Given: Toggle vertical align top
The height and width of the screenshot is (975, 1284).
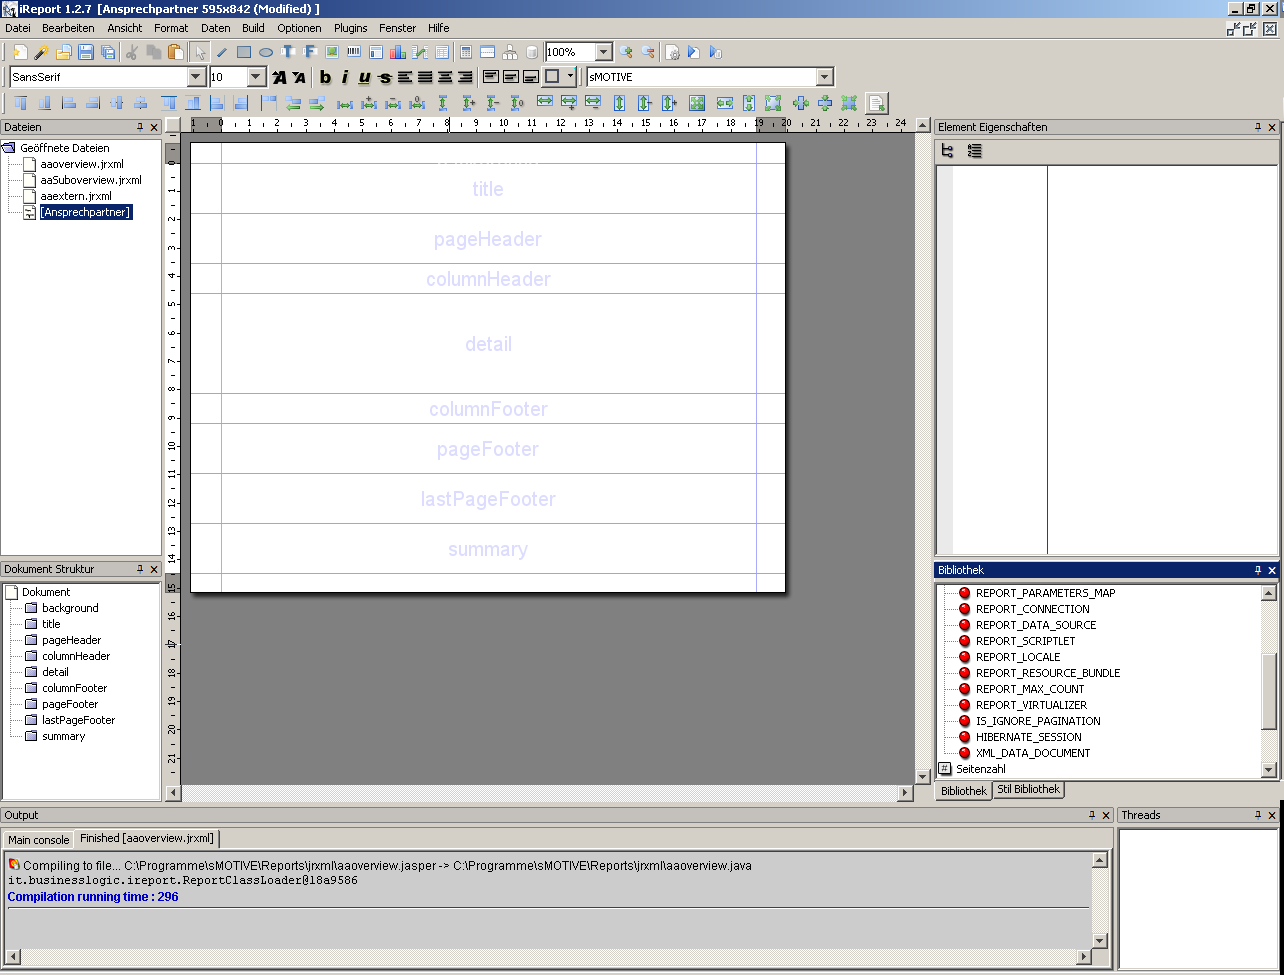Looking at the screenshot, I should pyautogui.click(x=491, y=77).
